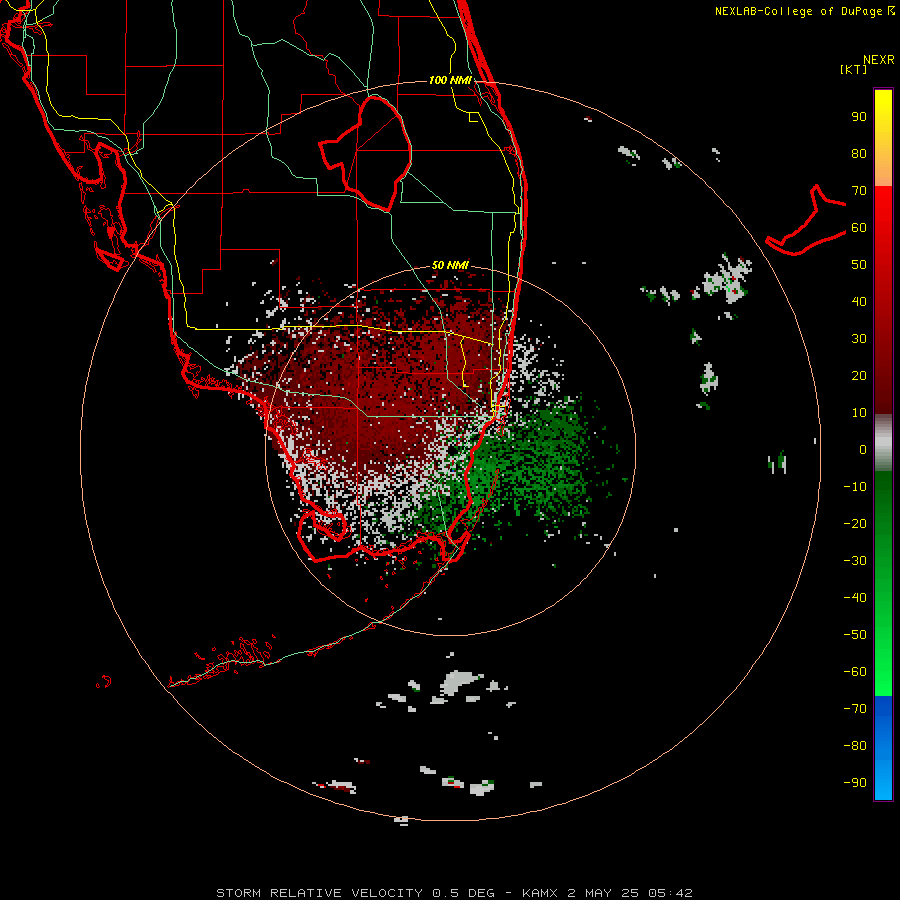Viewport: 900px width, 900px height.
Task: Select the positive 20 knots scale label
Action: coord(859,376)
